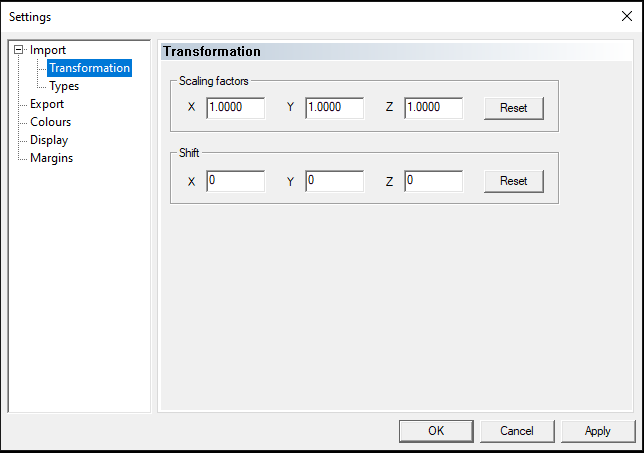Reset the Shift values
The height and width of the screenshot is (453, 644).
click(513, 181)
